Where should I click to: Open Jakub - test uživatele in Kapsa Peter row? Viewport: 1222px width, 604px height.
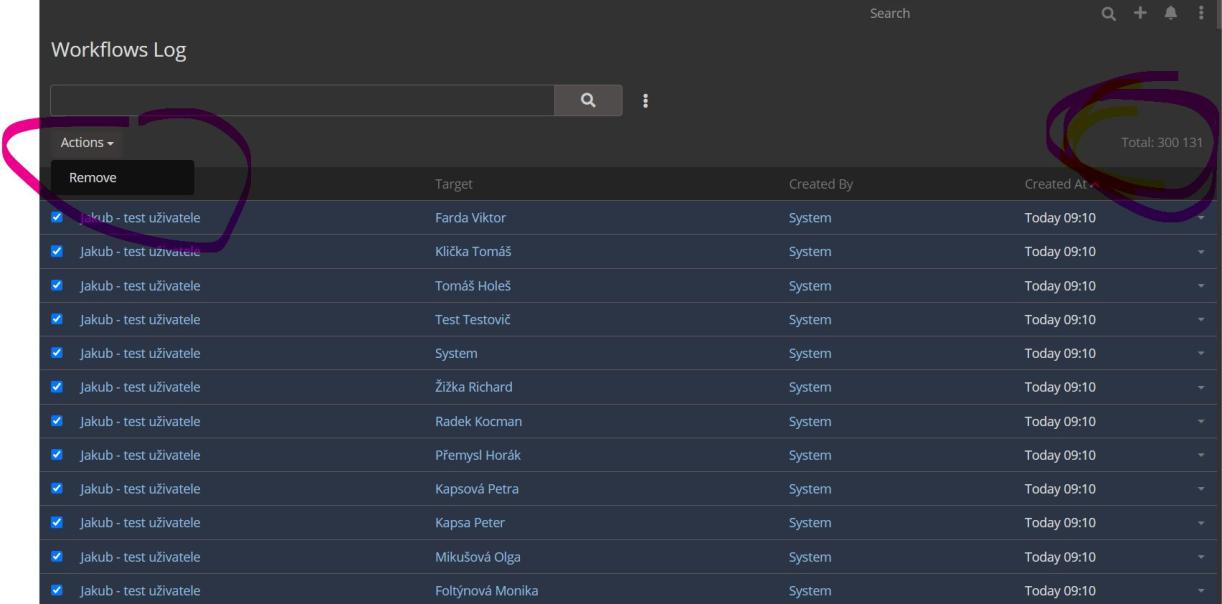pyautogui.click(x=140, y=523)
